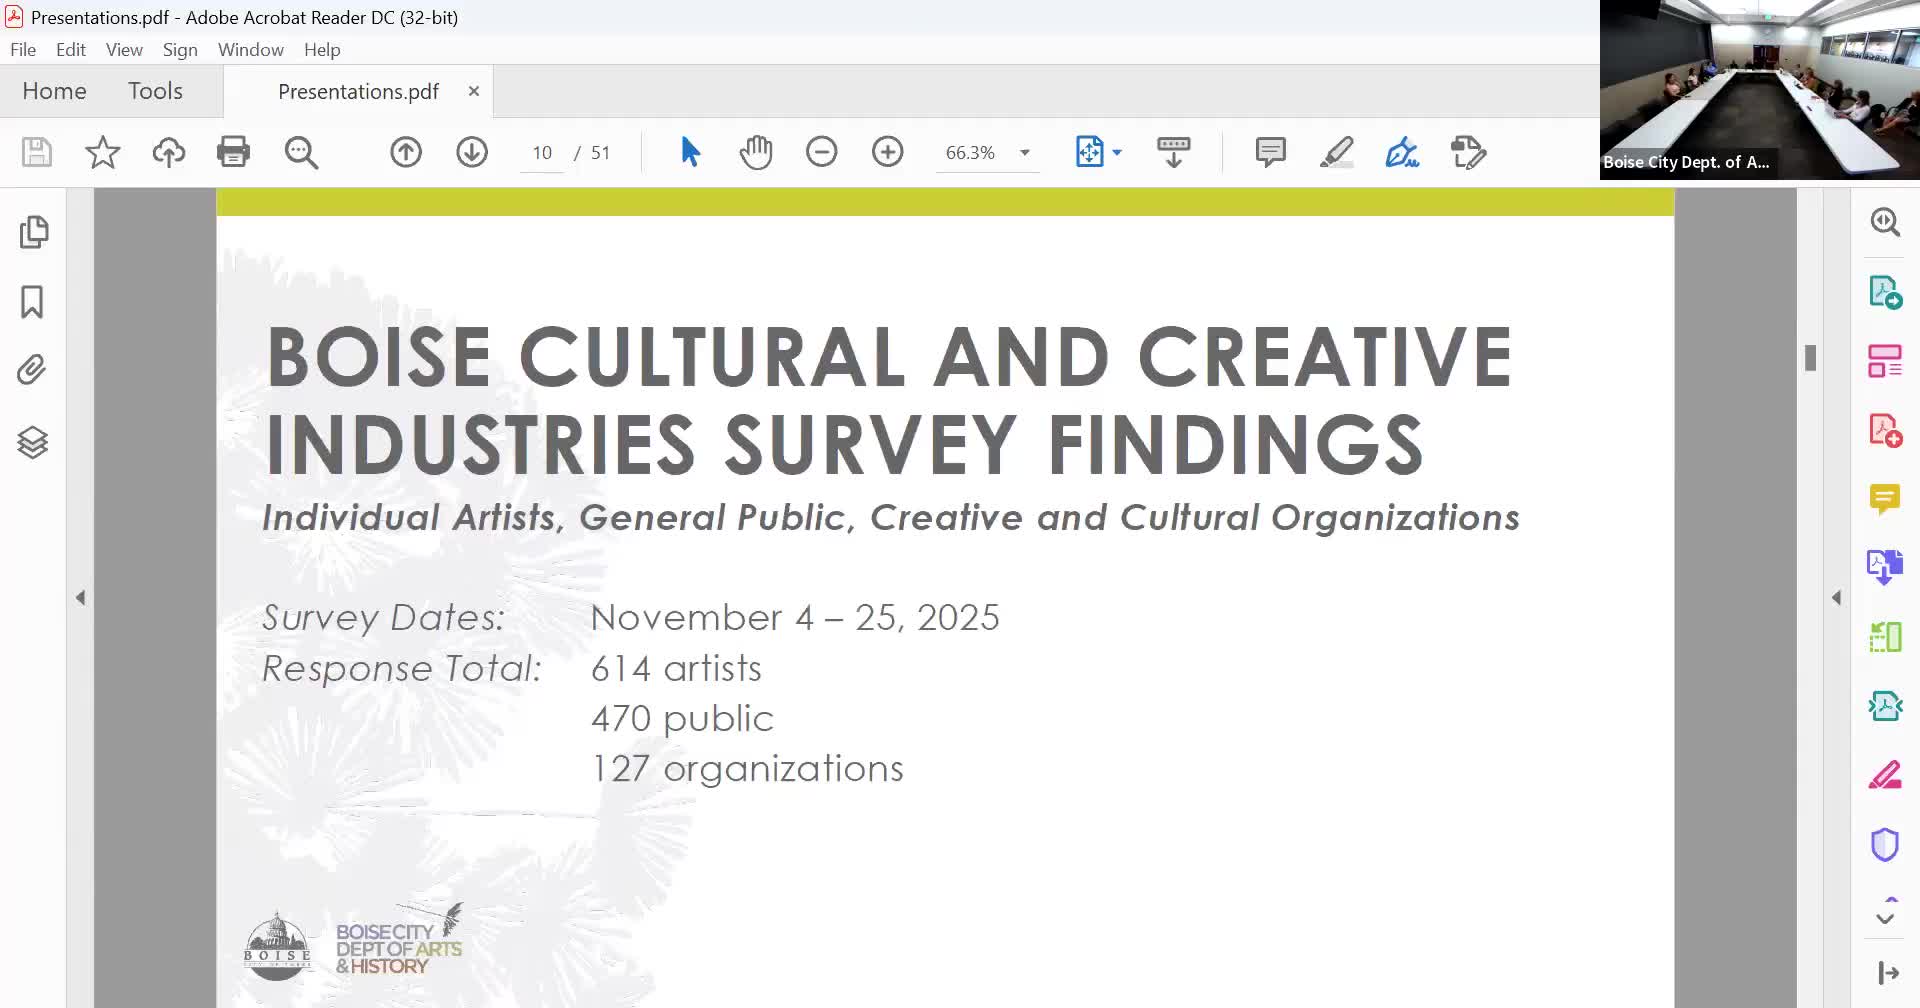Go to the previous page arrow

[406, 152]
